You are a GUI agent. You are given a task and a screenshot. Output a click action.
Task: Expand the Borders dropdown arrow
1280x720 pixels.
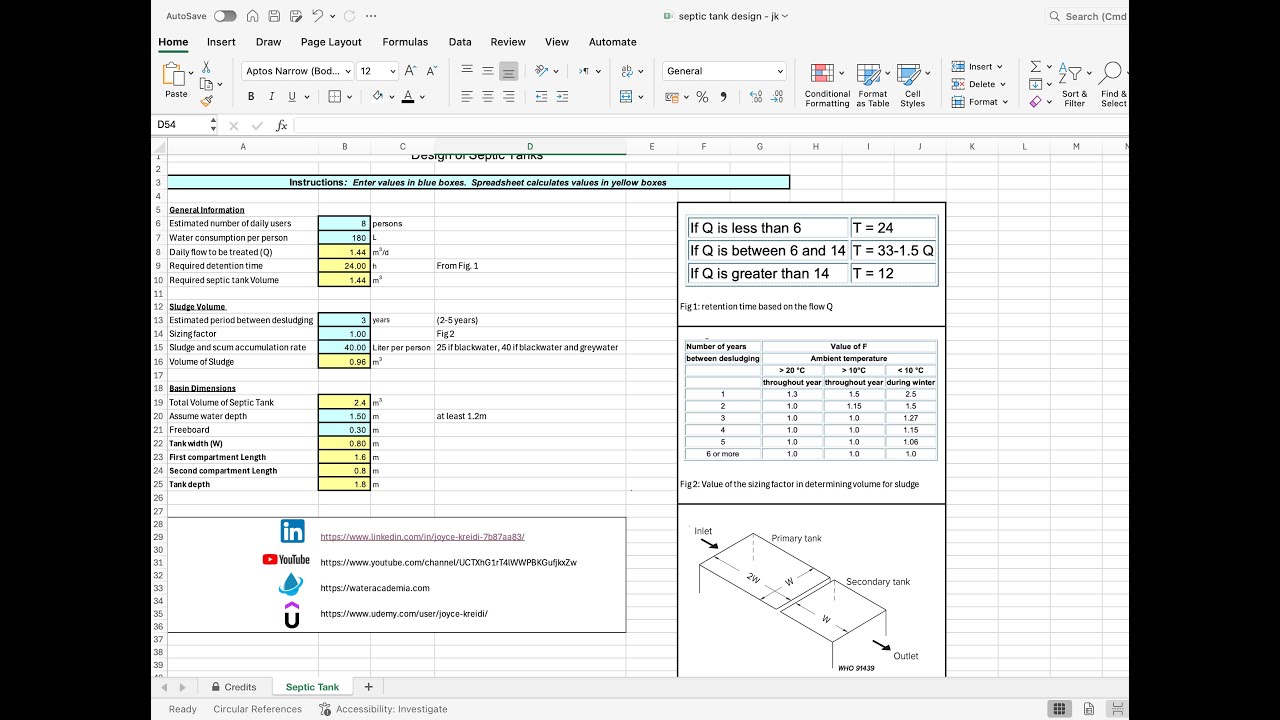point(348,97)
